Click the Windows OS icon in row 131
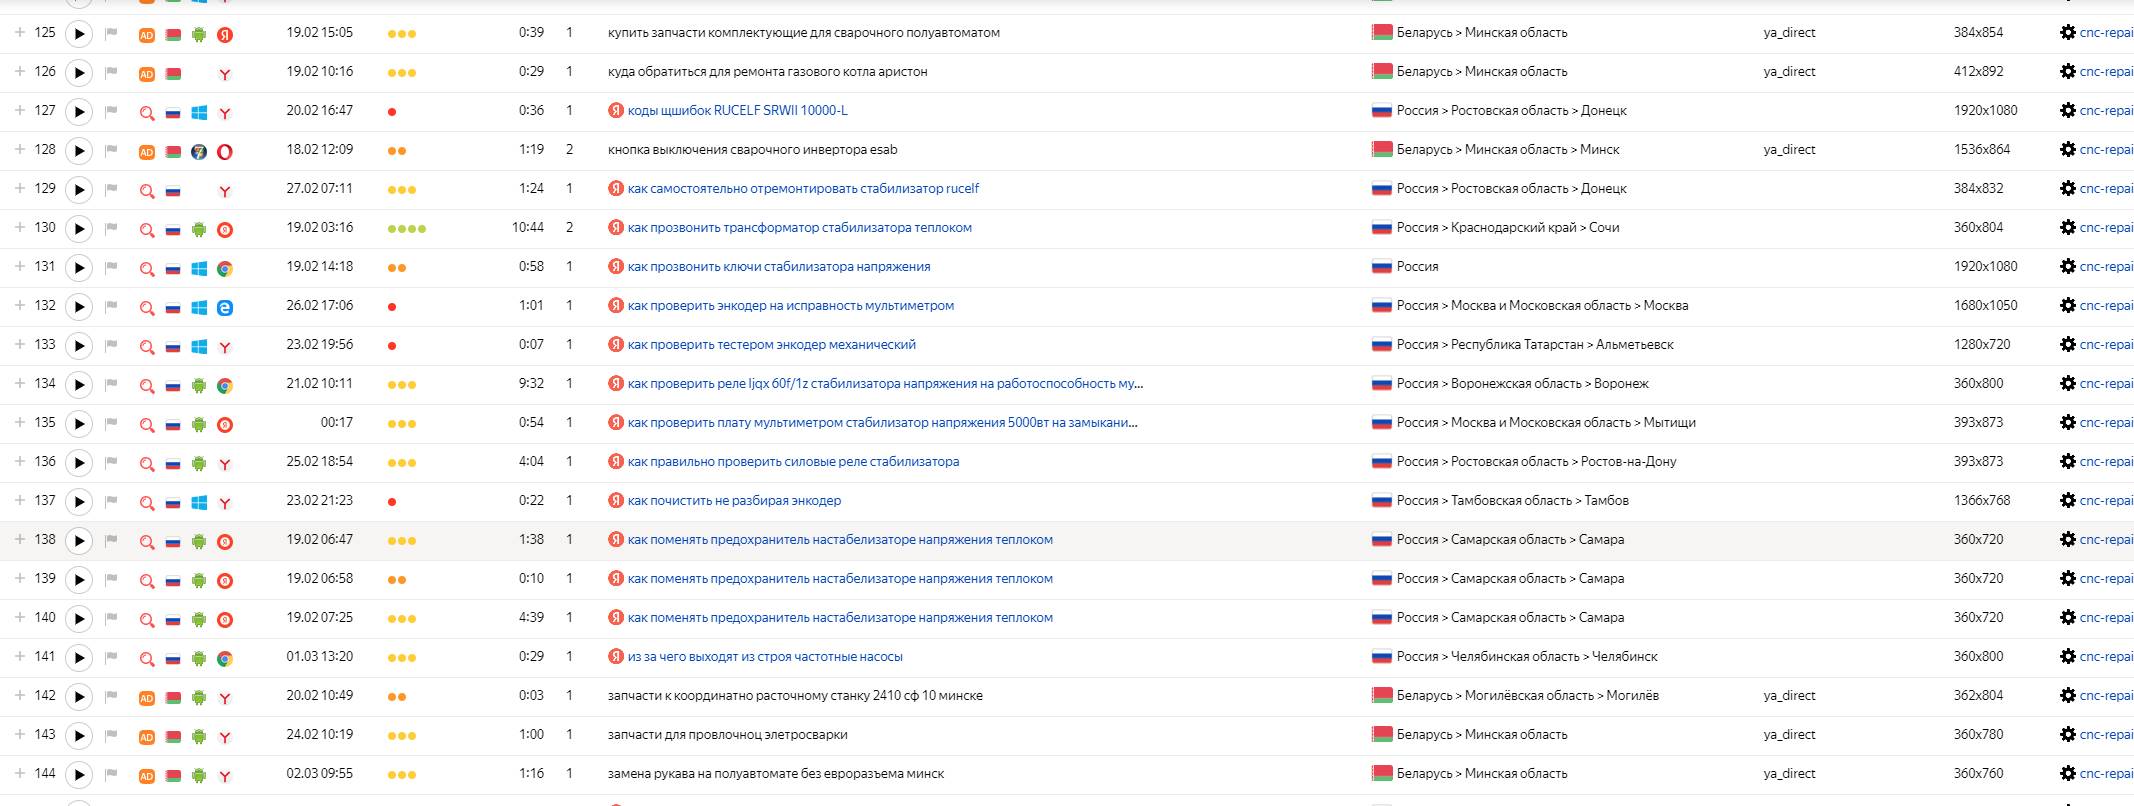The height and width of the screenshot is (806, 2134). (x=199, y=268)
